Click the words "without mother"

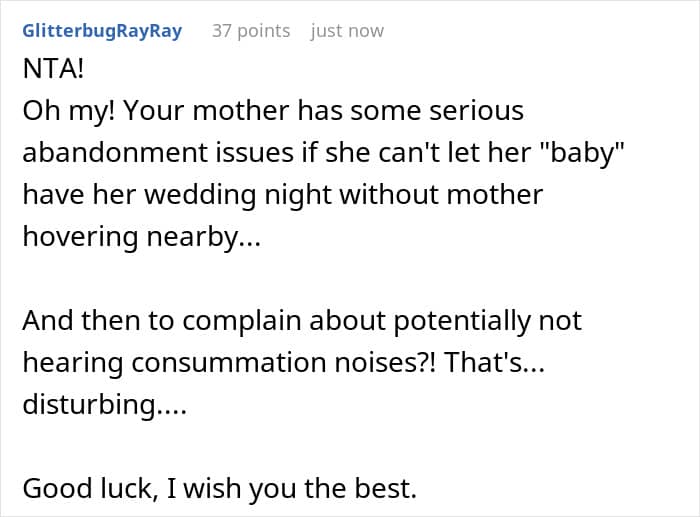click(x=433, y=194)
